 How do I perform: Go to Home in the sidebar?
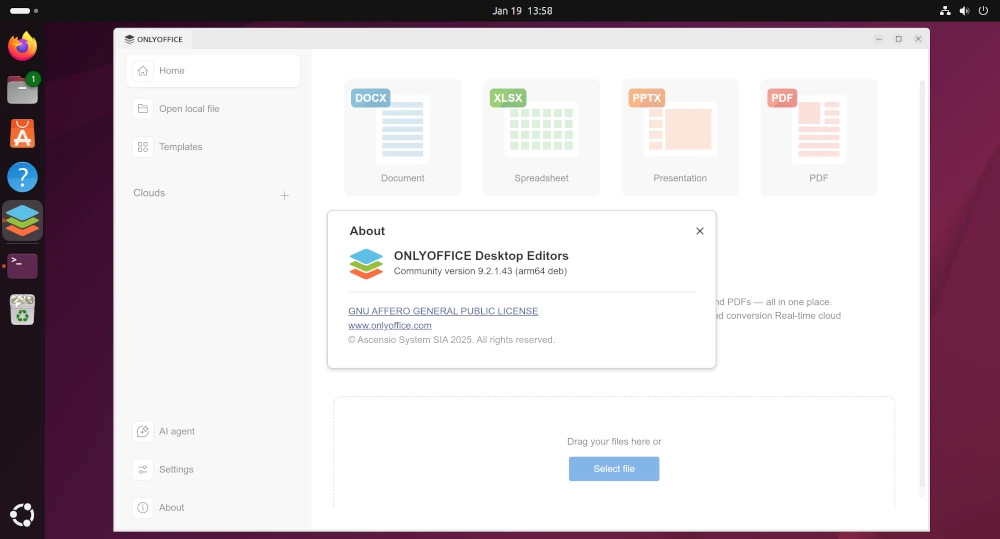213,71
